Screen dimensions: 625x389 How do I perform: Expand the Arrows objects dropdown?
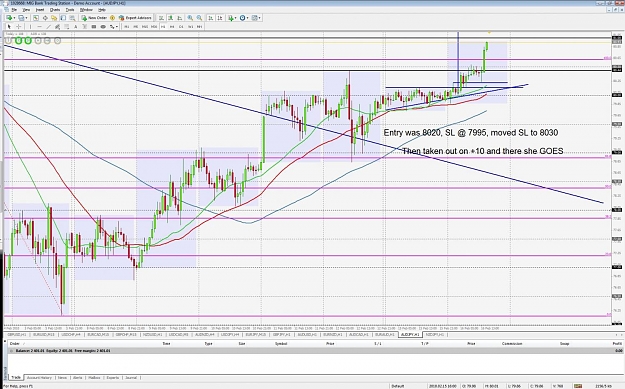(x=117, y=27)
